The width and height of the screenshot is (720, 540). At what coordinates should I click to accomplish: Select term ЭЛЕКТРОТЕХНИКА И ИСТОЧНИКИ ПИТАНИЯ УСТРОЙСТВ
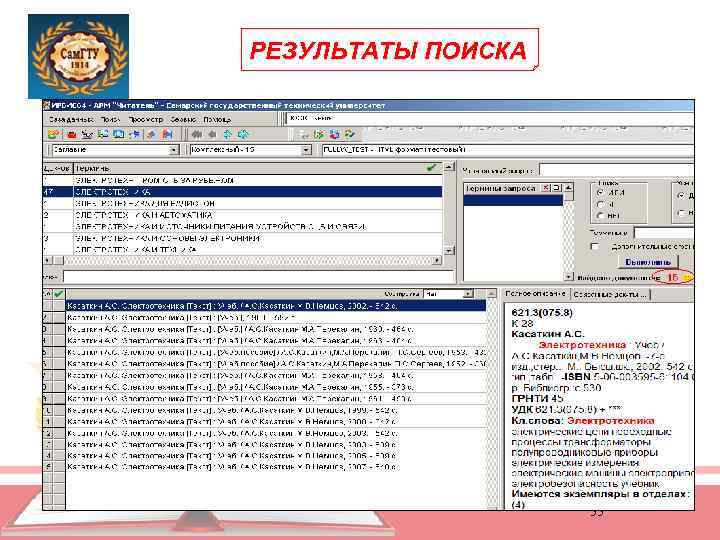[x=242, y=226]
